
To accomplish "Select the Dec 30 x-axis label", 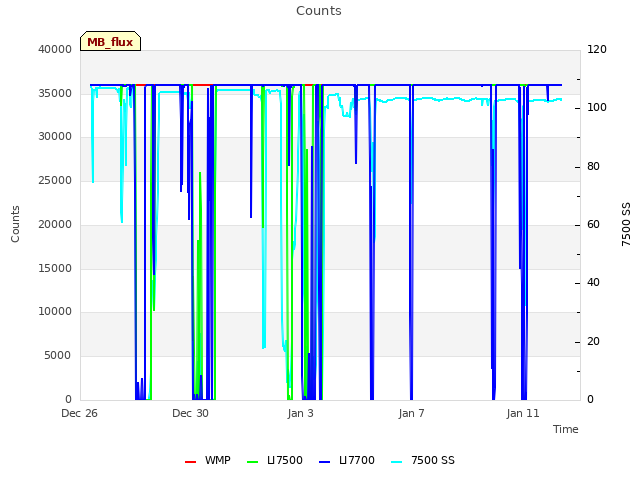I will (x=190, y=413).
